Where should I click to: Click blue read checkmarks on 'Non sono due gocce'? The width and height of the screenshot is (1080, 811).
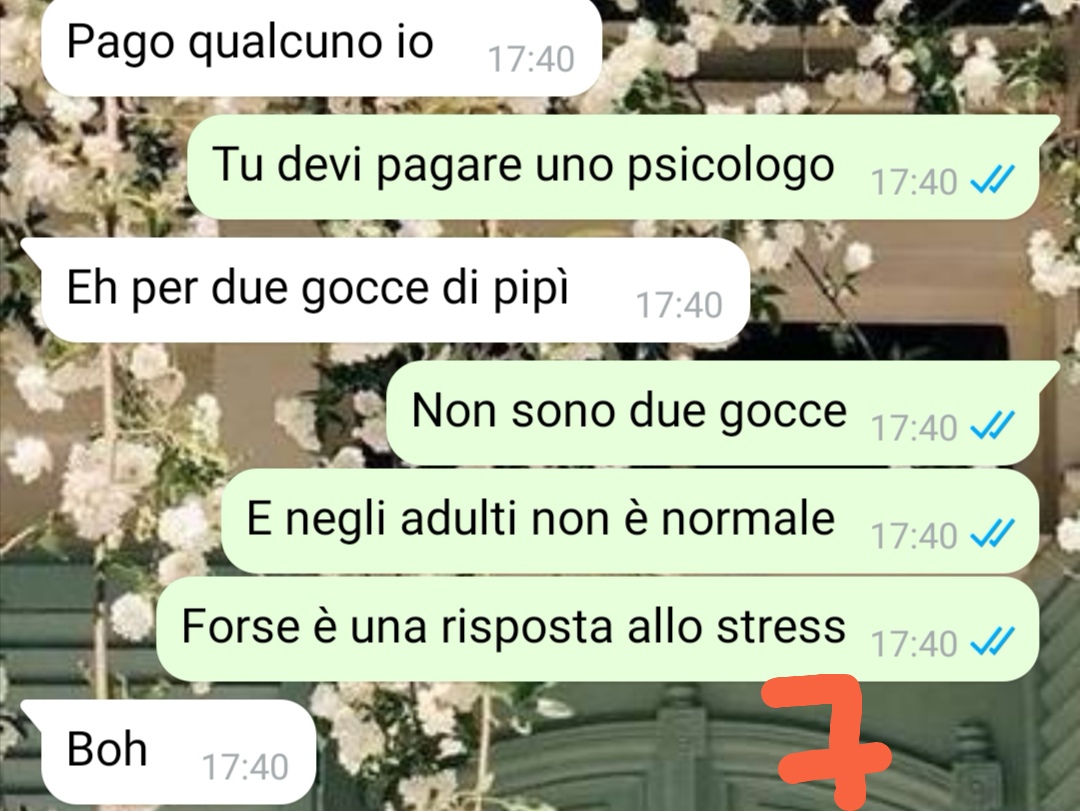click(992, 426)
